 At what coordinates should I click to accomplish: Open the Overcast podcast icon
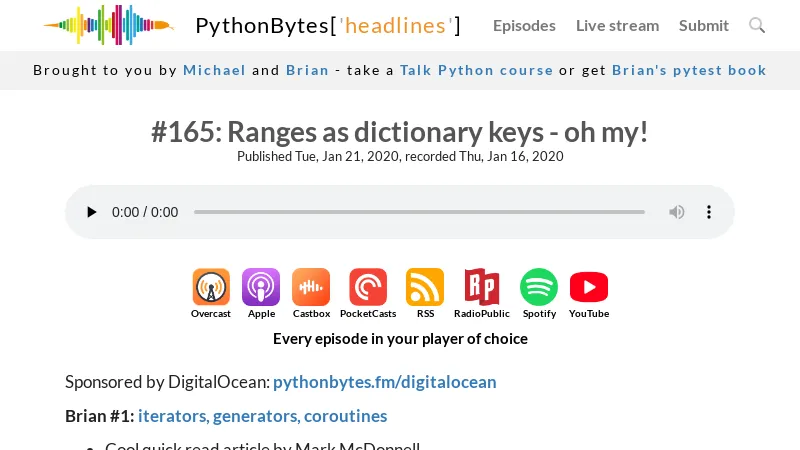coord(211,287)
